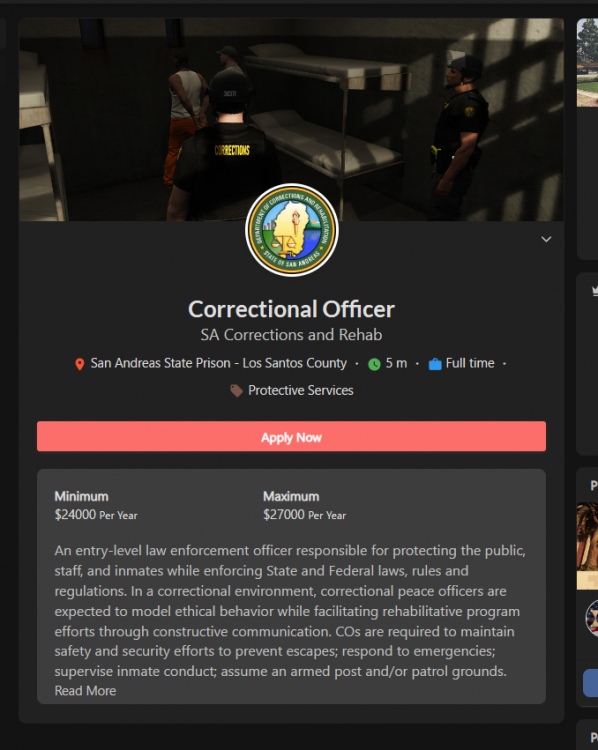Screen dimensions: 598x750
Task: Click the Correctional Officer job title
Action: pyautogui.click(x=291, y=309)
